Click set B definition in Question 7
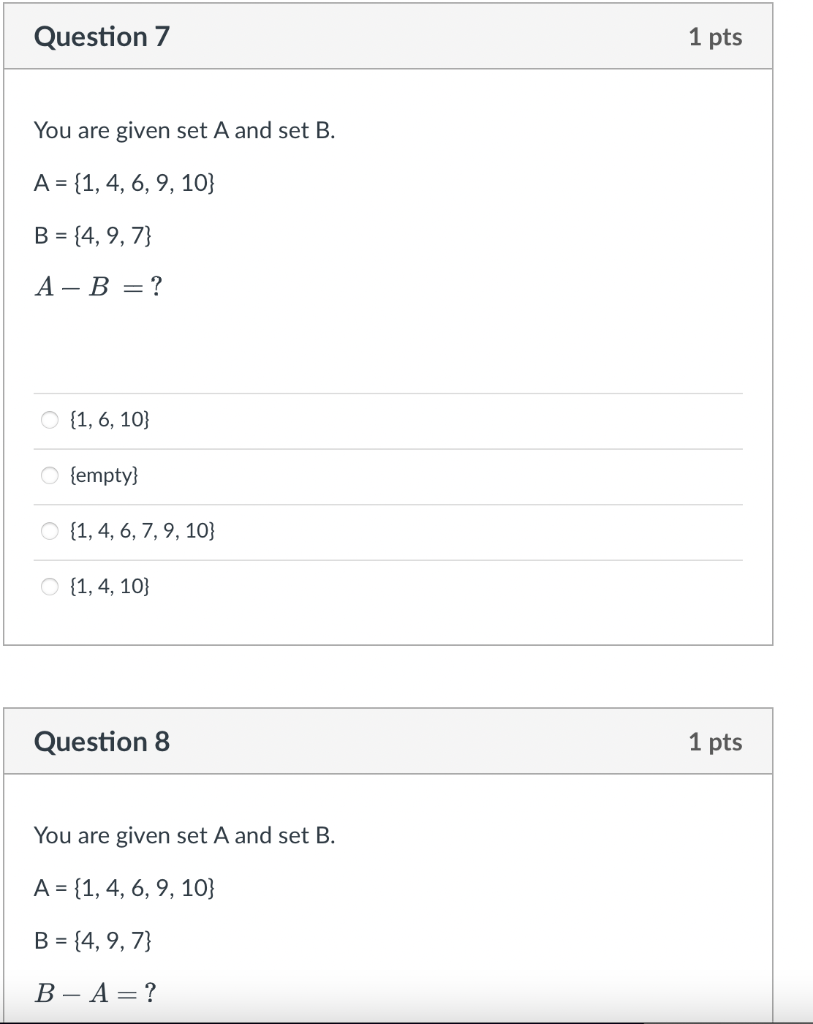The height and width of the screenshot is (1024, 813). (x=93, y=235)
